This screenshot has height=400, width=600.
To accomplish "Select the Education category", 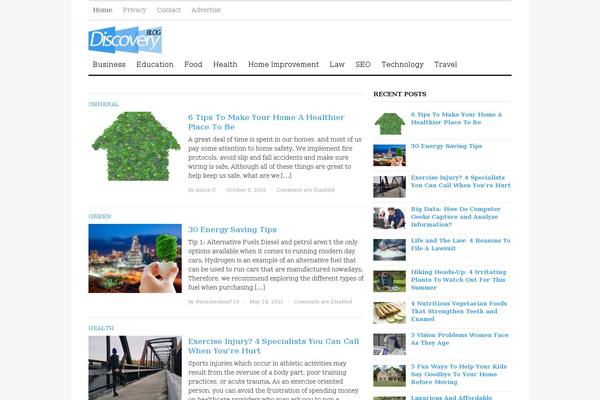I will click(155, 64).
